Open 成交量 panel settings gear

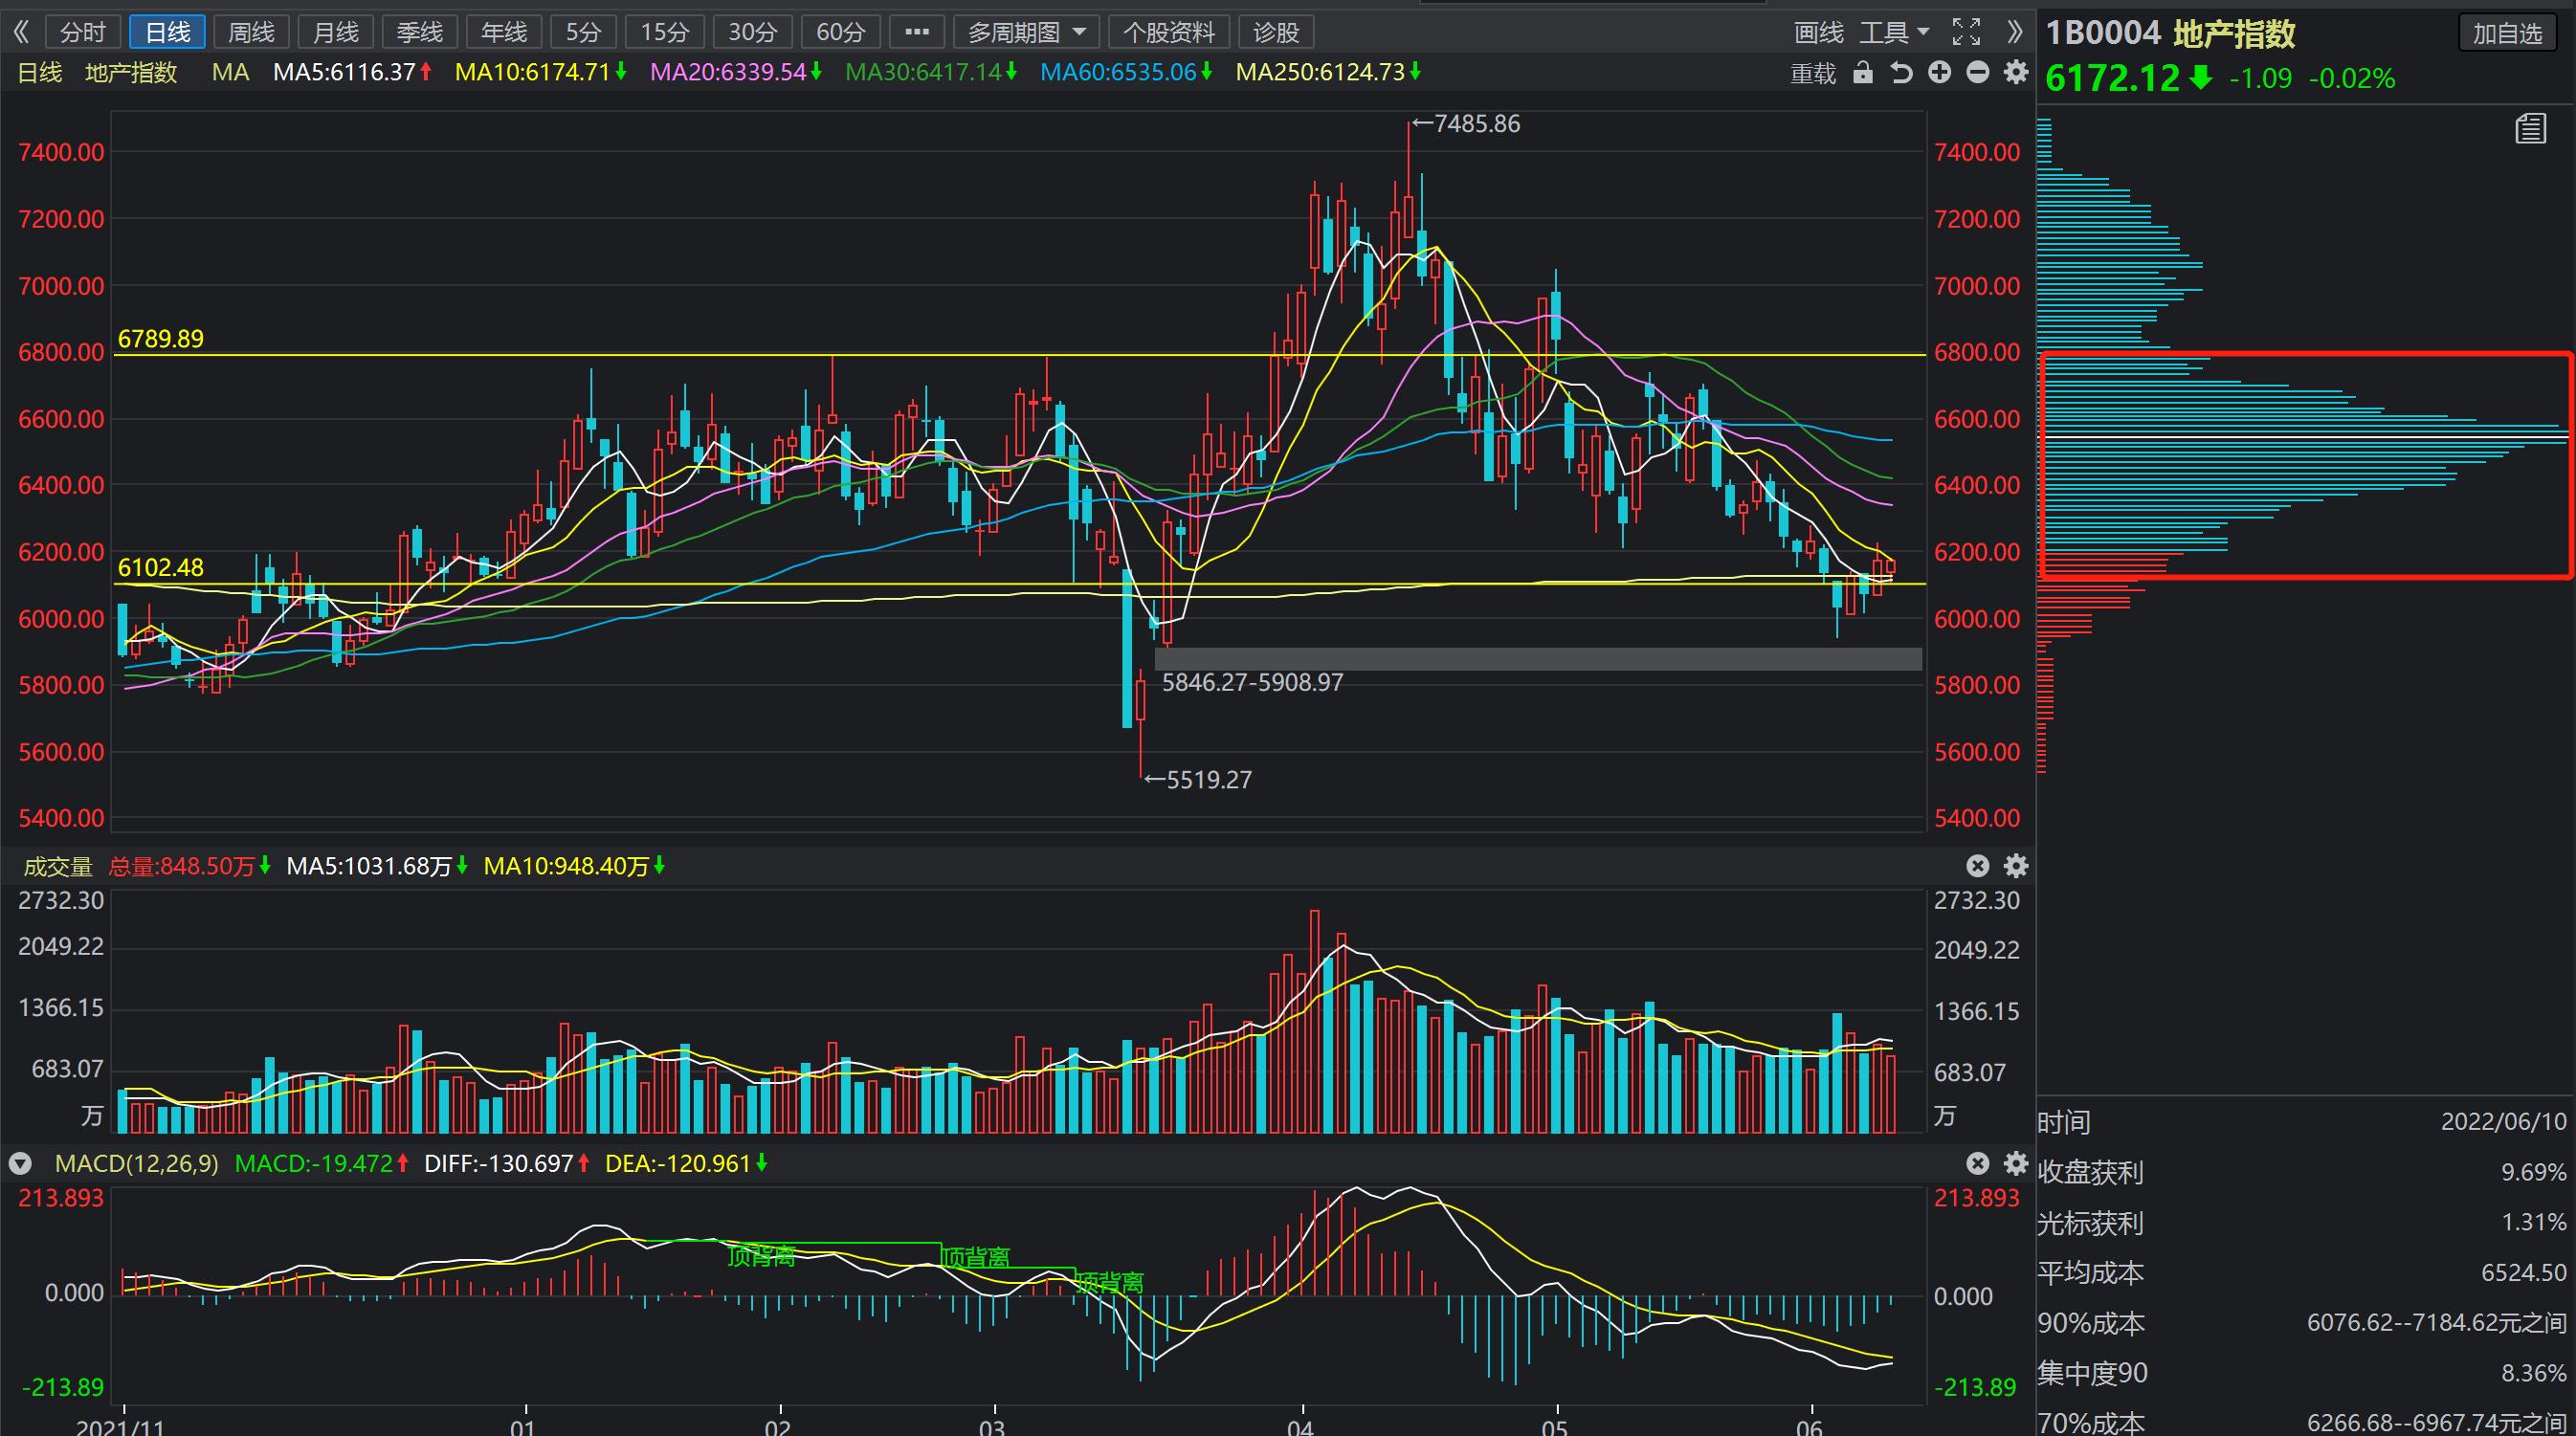pyautogui.click(x=2015, y=866)
